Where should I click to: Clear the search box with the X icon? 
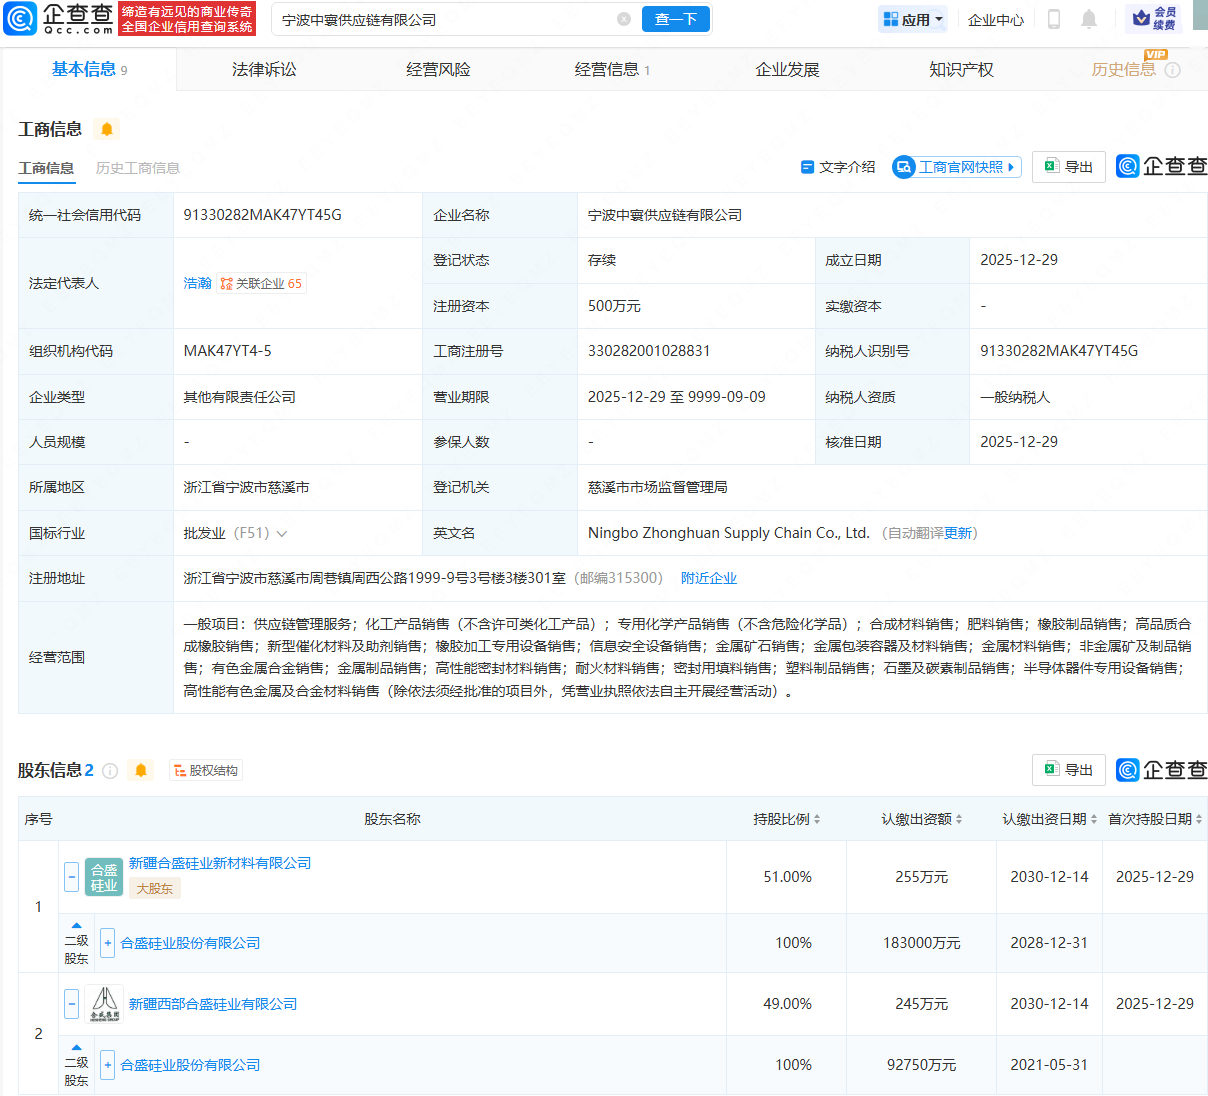pos(624,19)
